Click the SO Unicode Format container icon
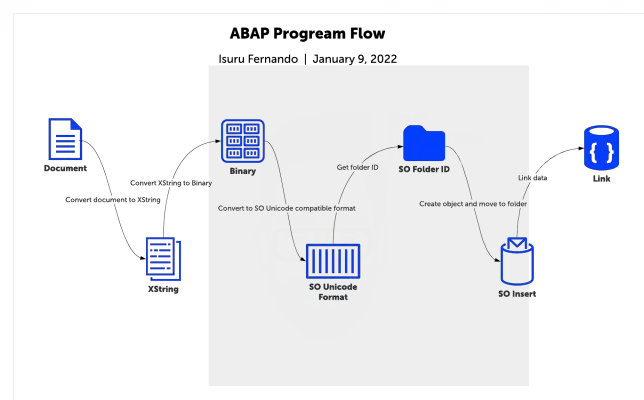Image resolution: width=644 pixels, height=400 pixels. (333, 261)
